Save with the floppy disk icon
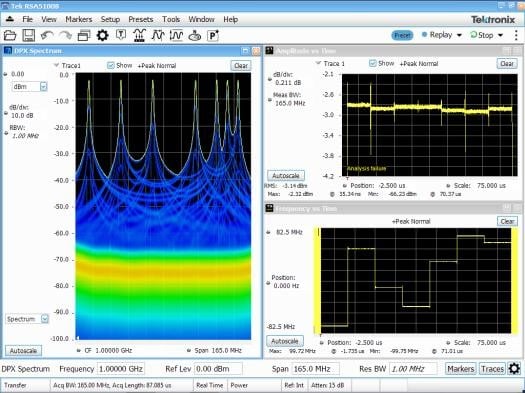This screenshot has width=525, height=393. pos(29,35)
